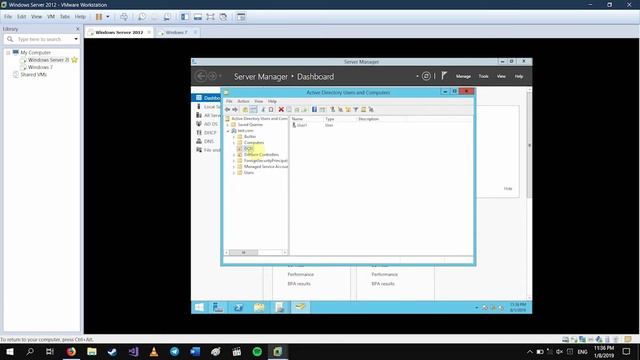The height and width of the screenshot is (360, 640).
Task: Toggle the VMware library sidebar view icon
Action: pos(184,17)
